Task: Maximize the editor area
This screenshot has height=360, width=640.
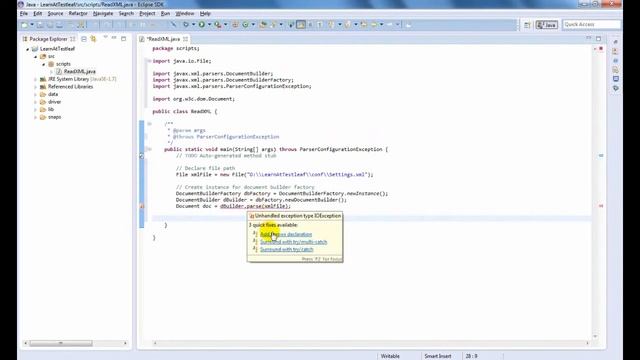Action: [x=598, y=38]
